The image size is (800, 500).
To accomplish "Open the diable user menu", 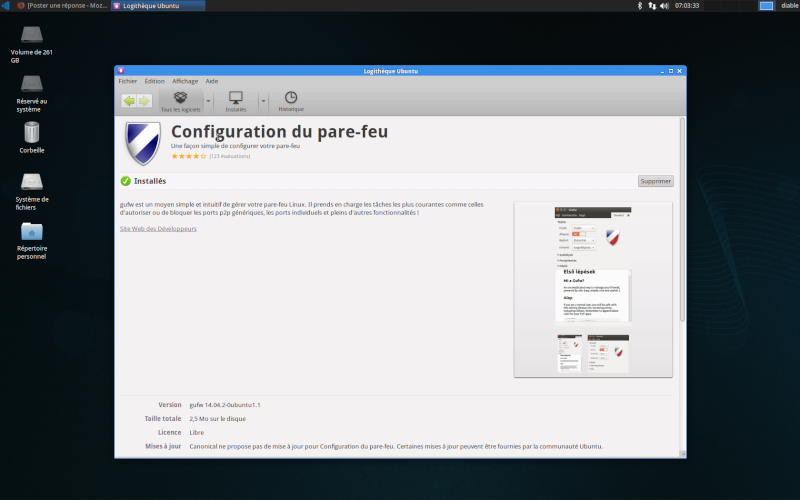I will coord(789,6).
